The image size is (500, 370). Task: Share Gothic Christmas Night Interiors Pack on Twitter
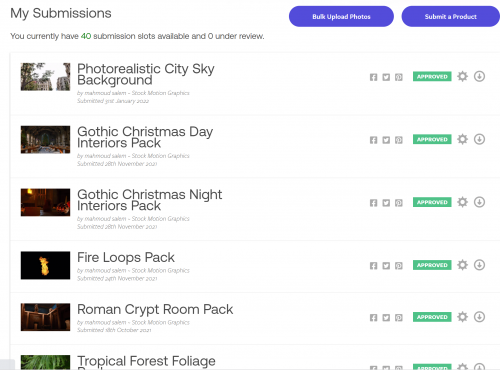(386, 203)
